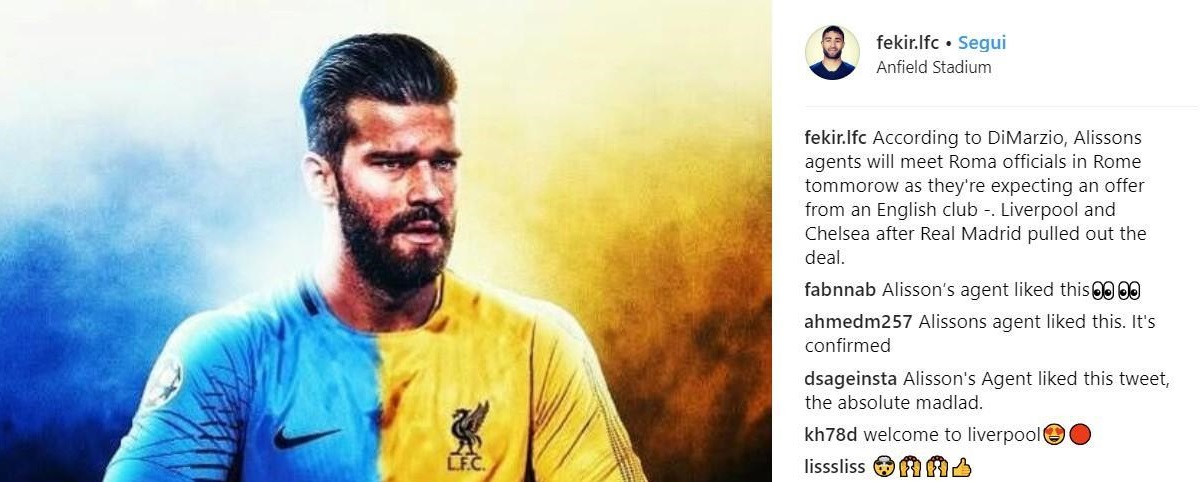Open kh78d's profile from comment
The image size is (1200, 482).
831,435
